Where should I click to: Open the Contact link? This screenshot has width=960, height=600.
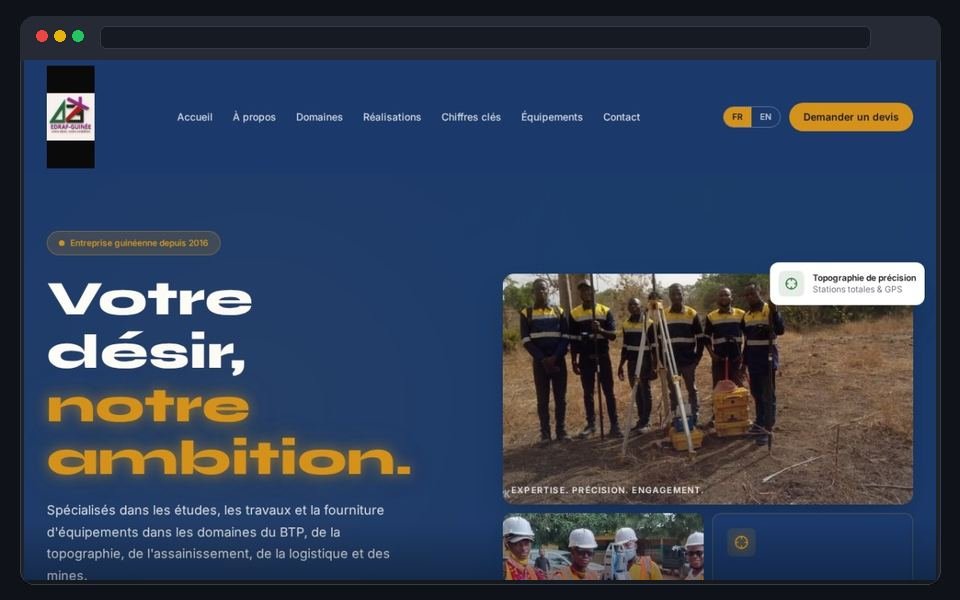(x=621, y=117)
